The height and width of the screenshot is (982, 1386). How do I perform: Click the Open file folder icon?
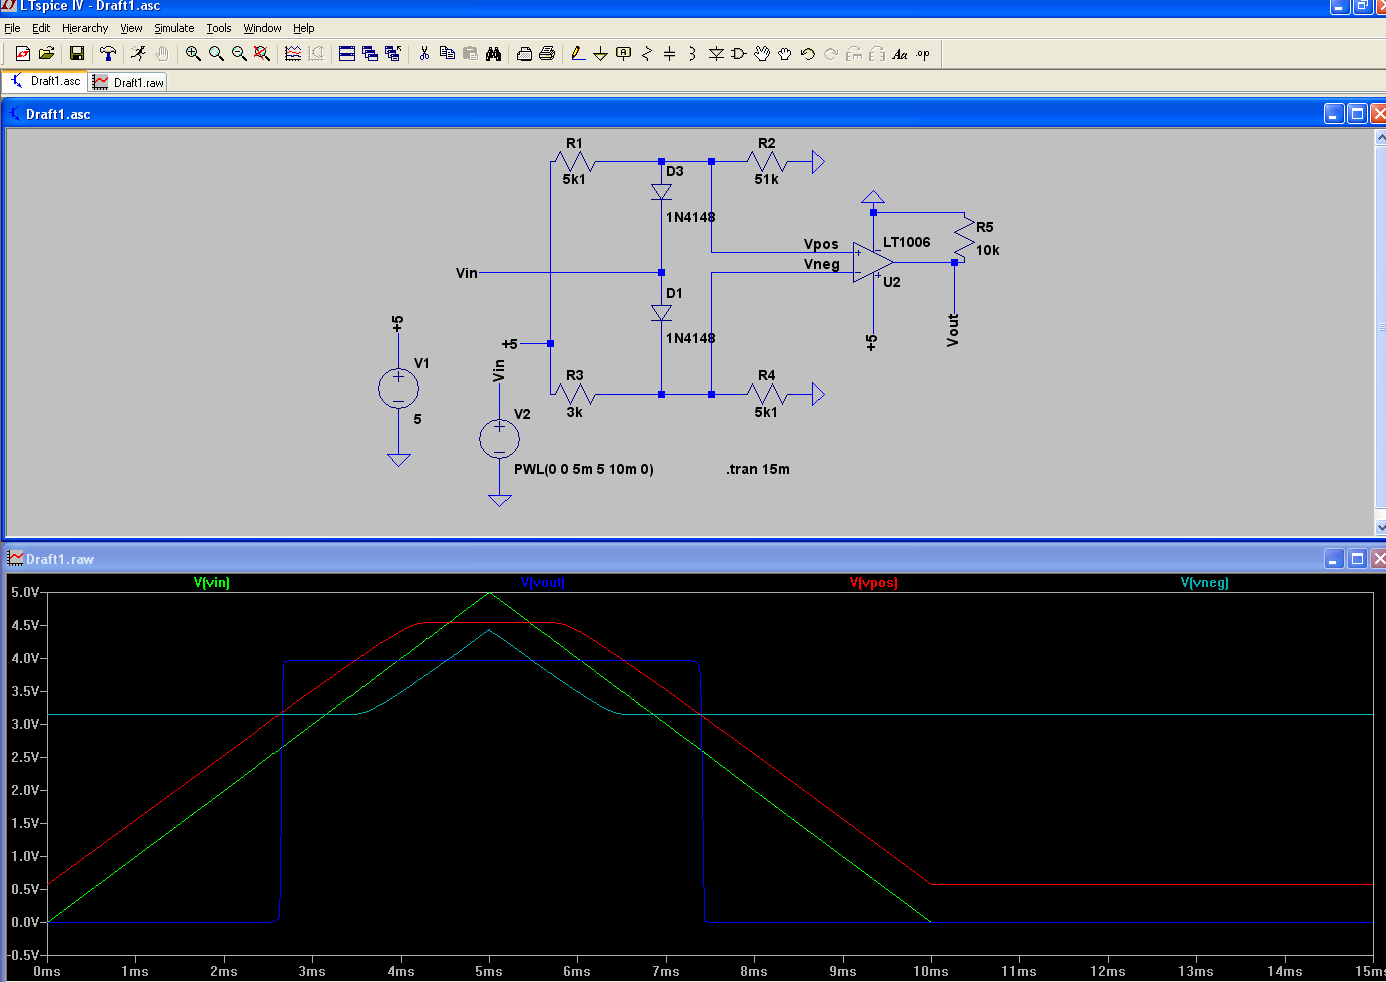pos(46,54)
